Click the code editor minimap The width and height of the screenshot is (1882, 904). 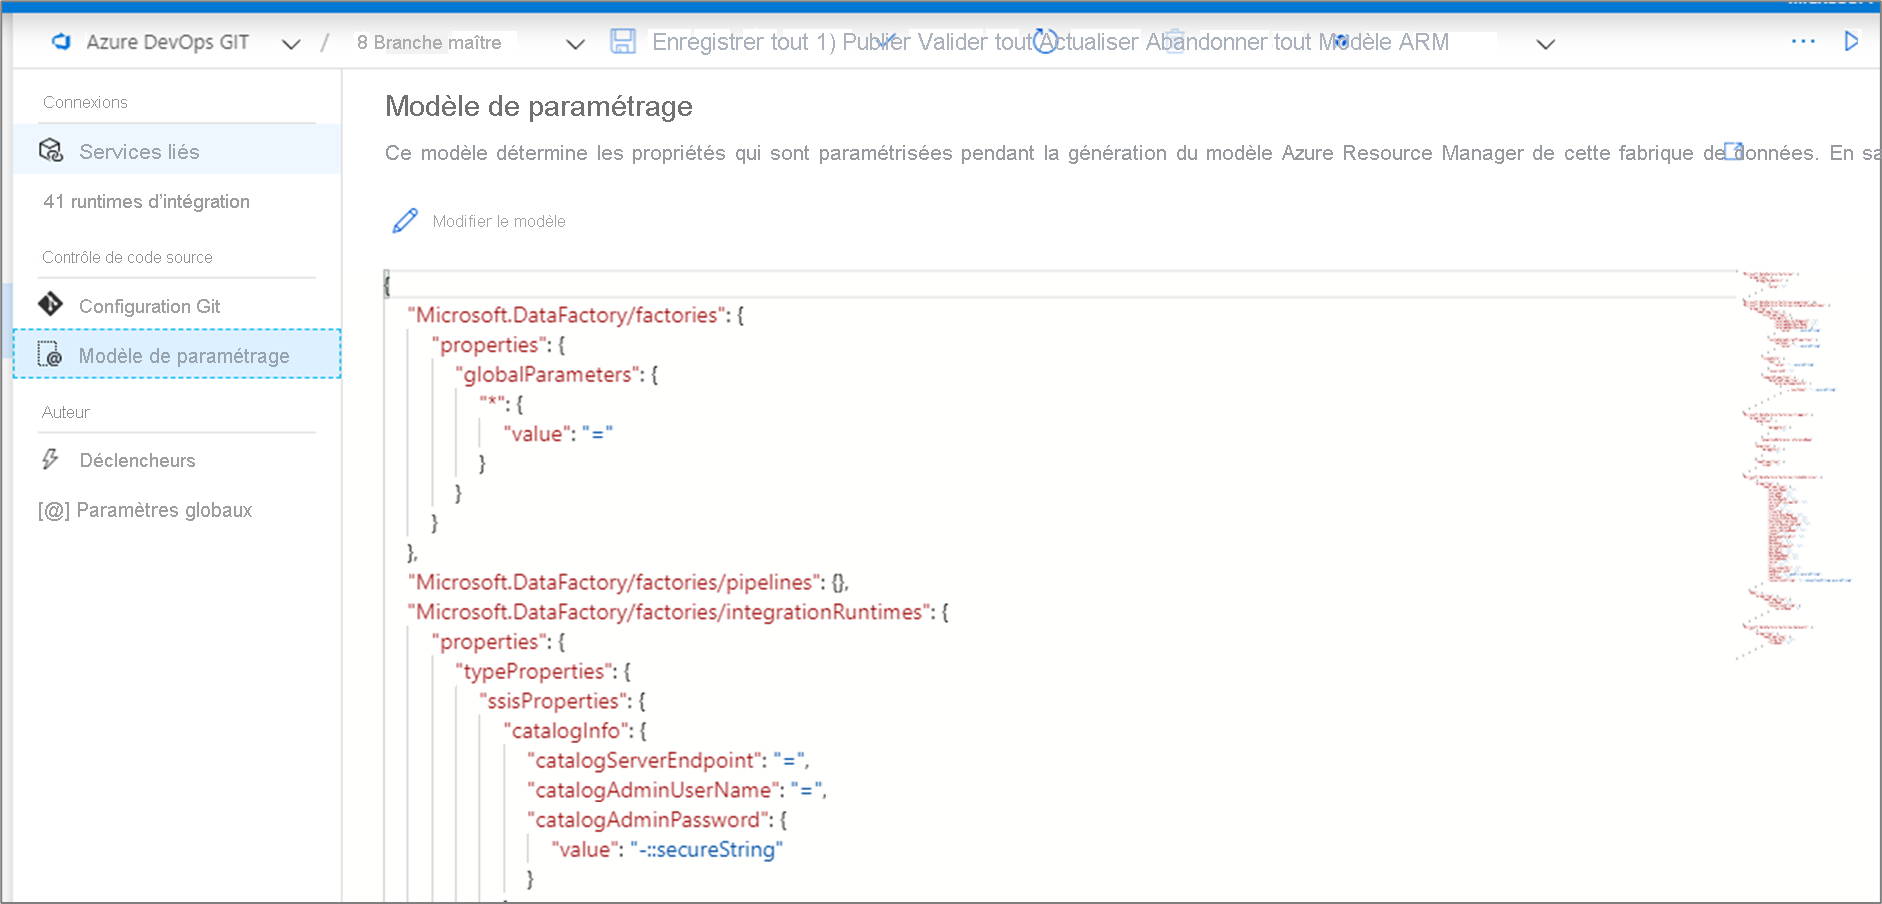[1795, 465]
